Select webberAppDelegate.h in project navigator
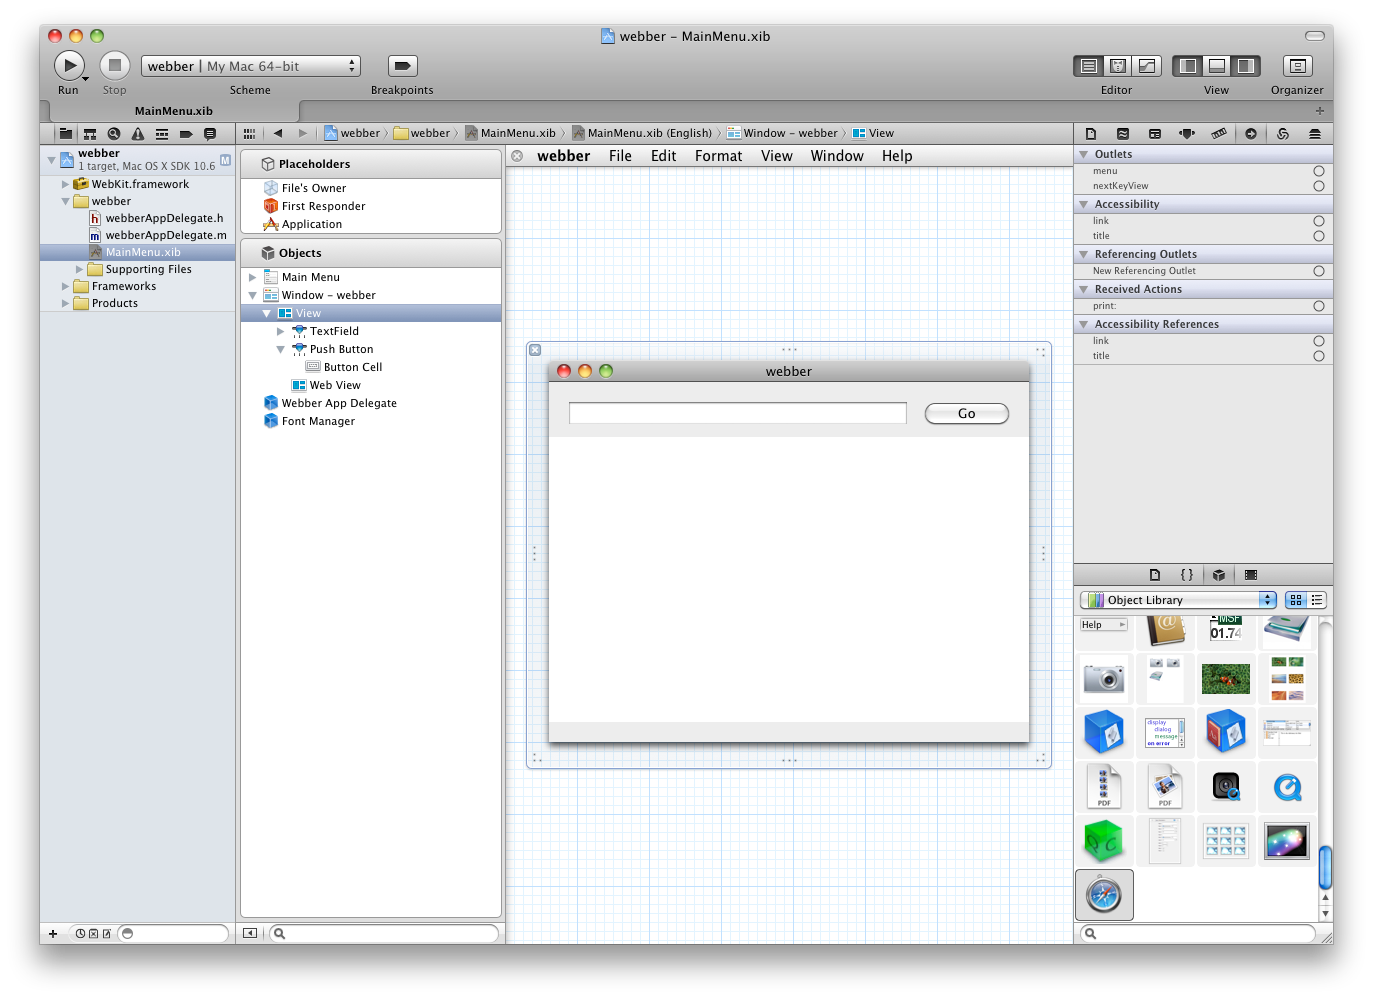Image resolution: width=1373 pixels, height=999 pixels. pos(164,218)
